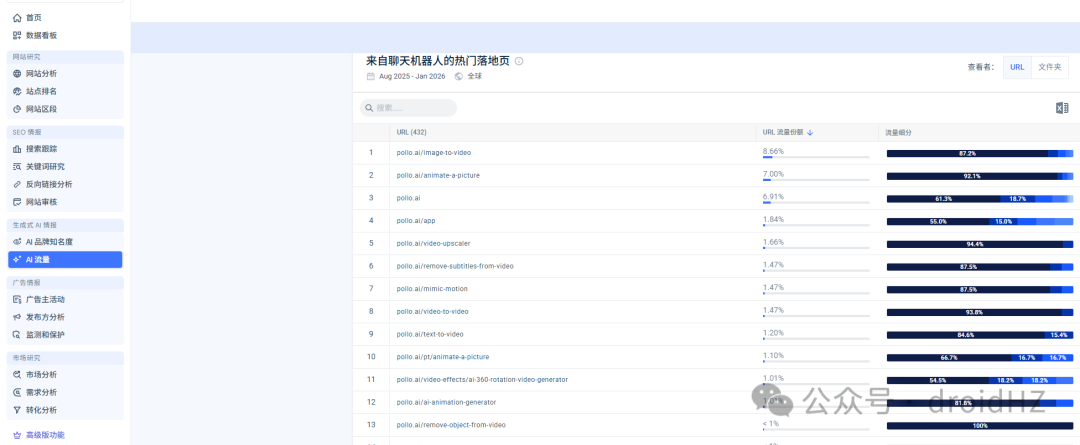Click the ai-360-rotation-video-generator URL

click(482, 380)
